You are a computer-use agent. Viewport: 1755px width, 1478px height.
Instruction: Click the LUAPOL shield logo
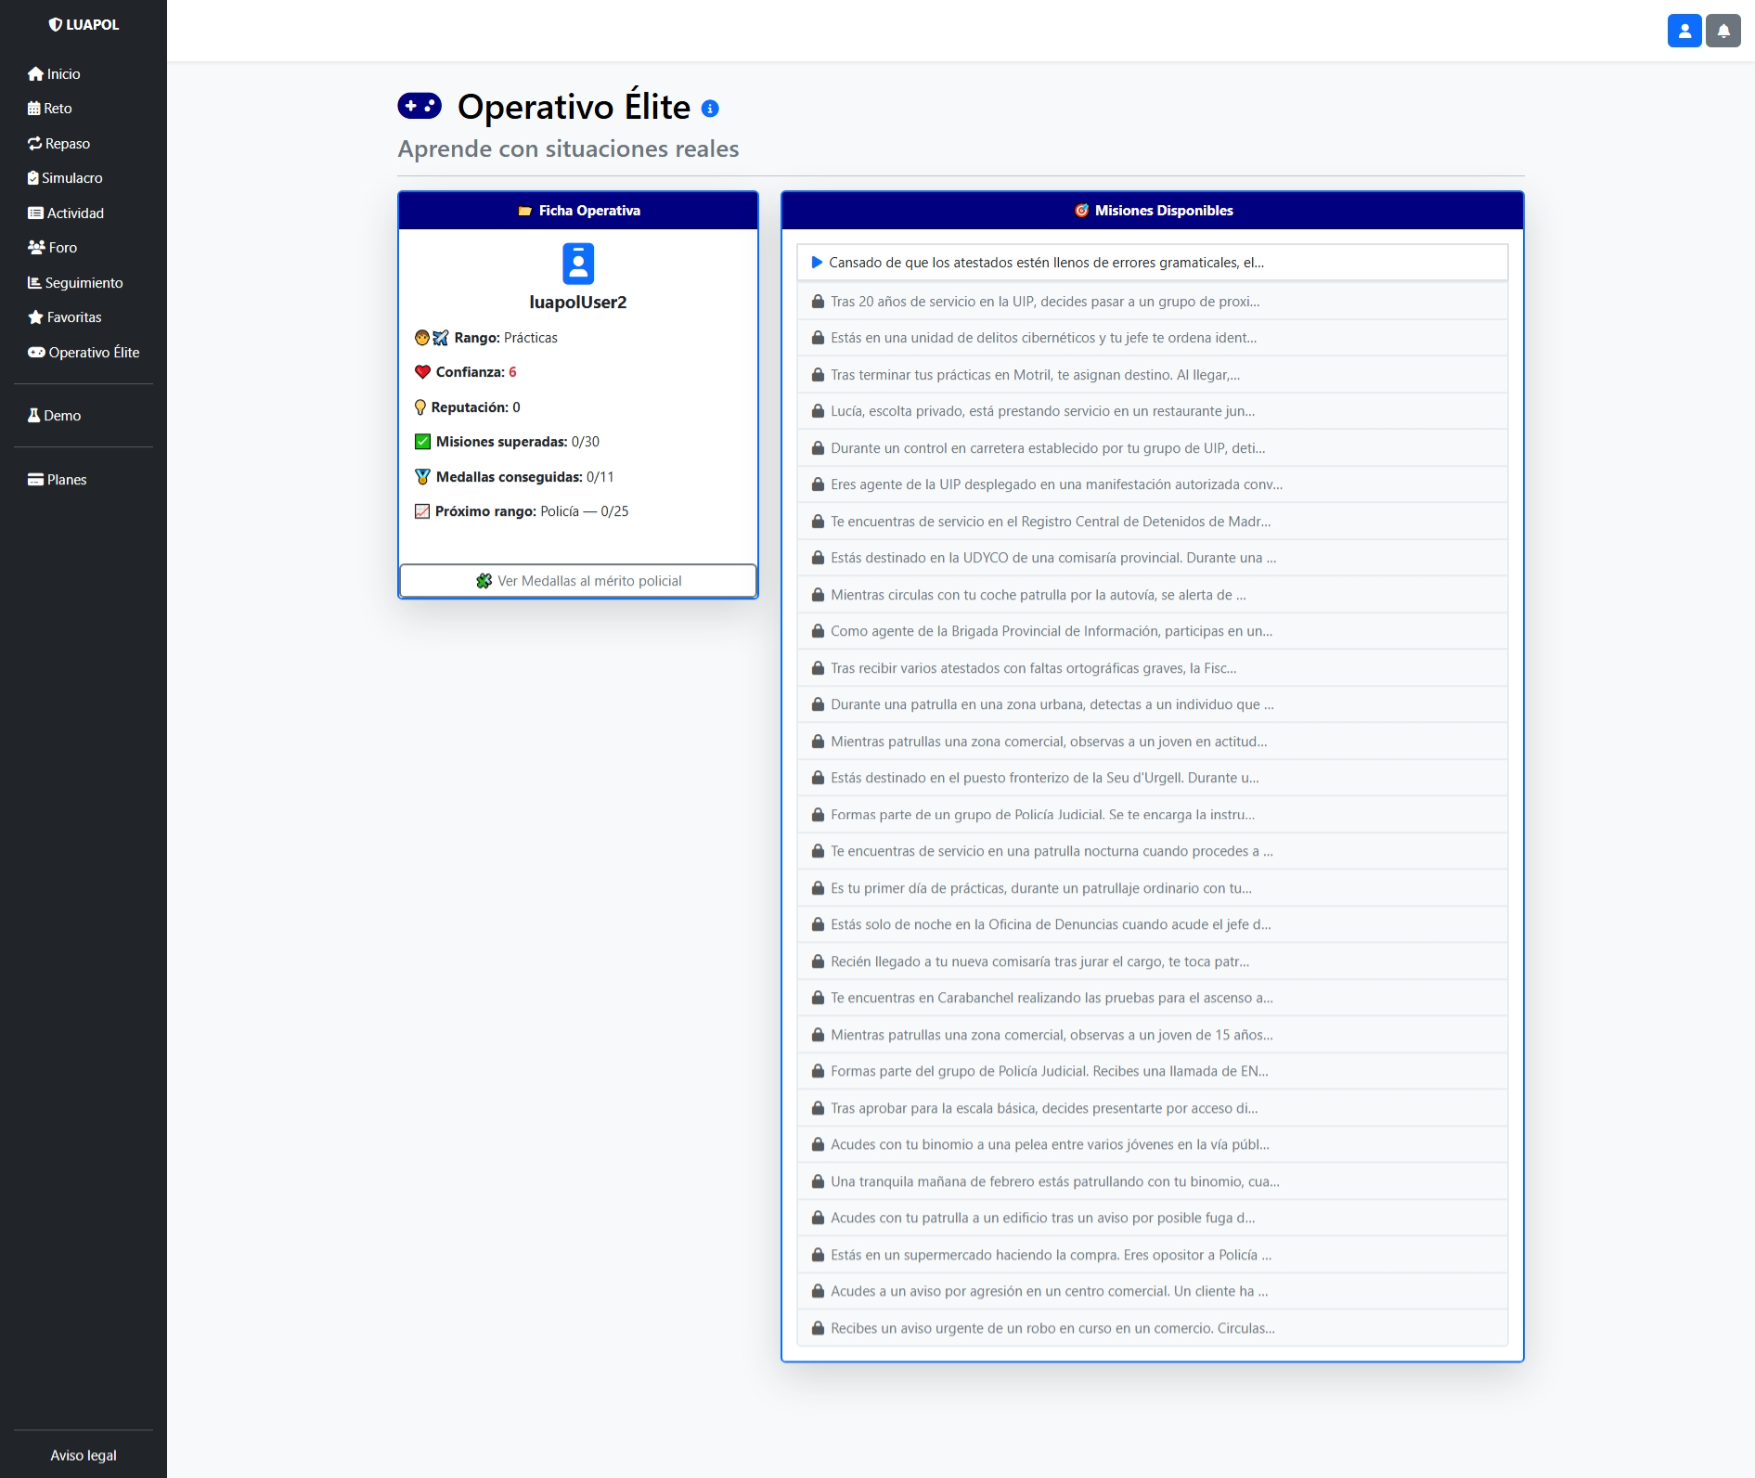55,25
